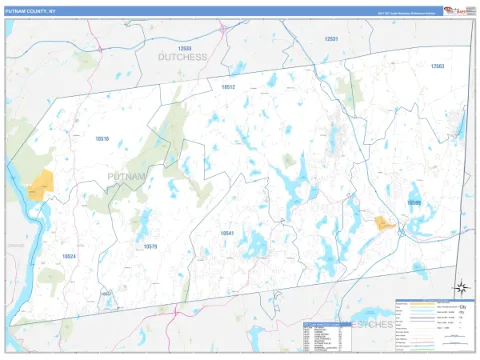
Task: Click the ORANGE county label
Action: point(16,246)
